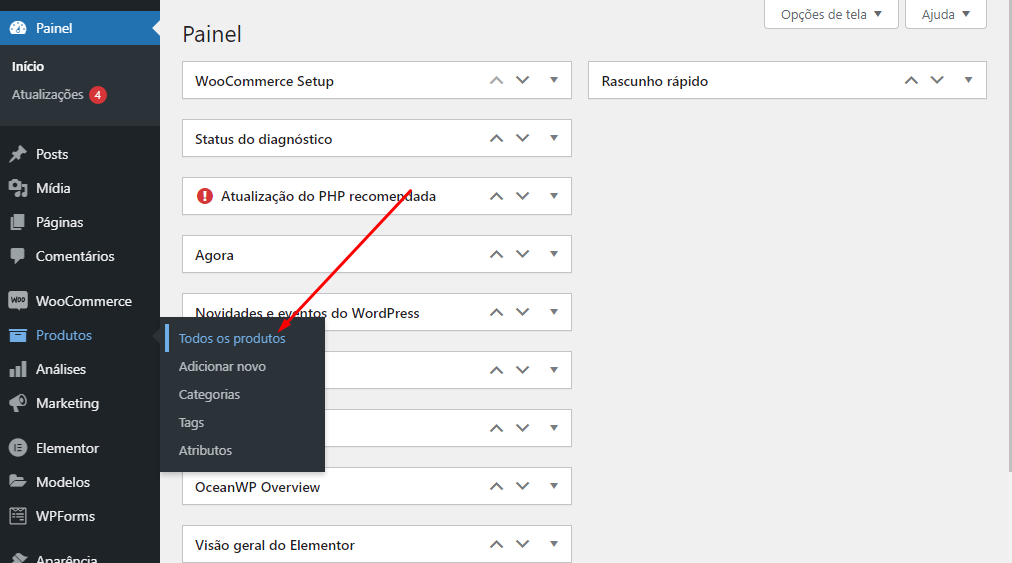Click the WPForms form icon
Screen dimensions: 1012x563
[x=18, y=516]
